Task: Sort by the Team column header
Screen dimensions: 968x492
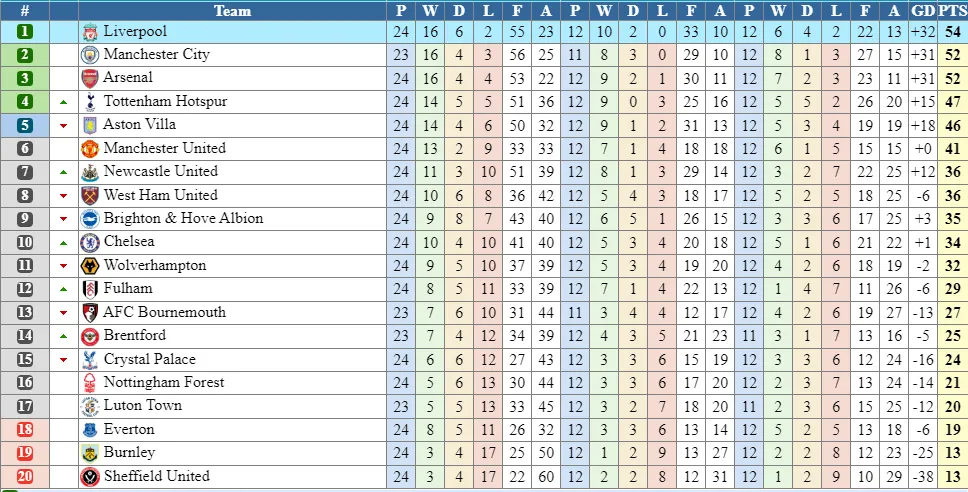Action: [232, 11]
